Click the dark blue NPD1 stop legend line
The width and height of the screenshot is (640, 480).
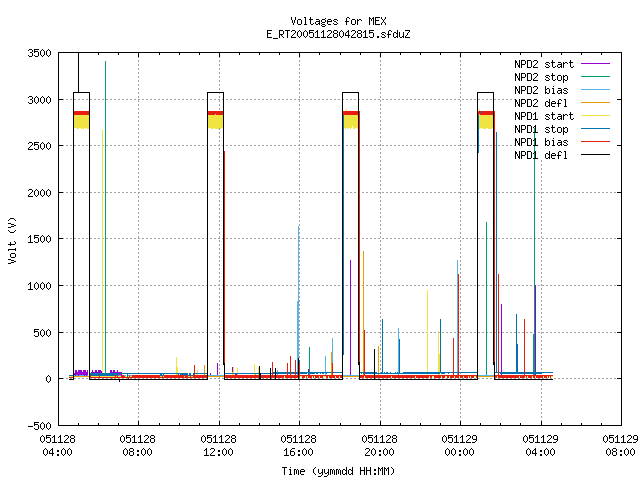(x=596, y=129)
